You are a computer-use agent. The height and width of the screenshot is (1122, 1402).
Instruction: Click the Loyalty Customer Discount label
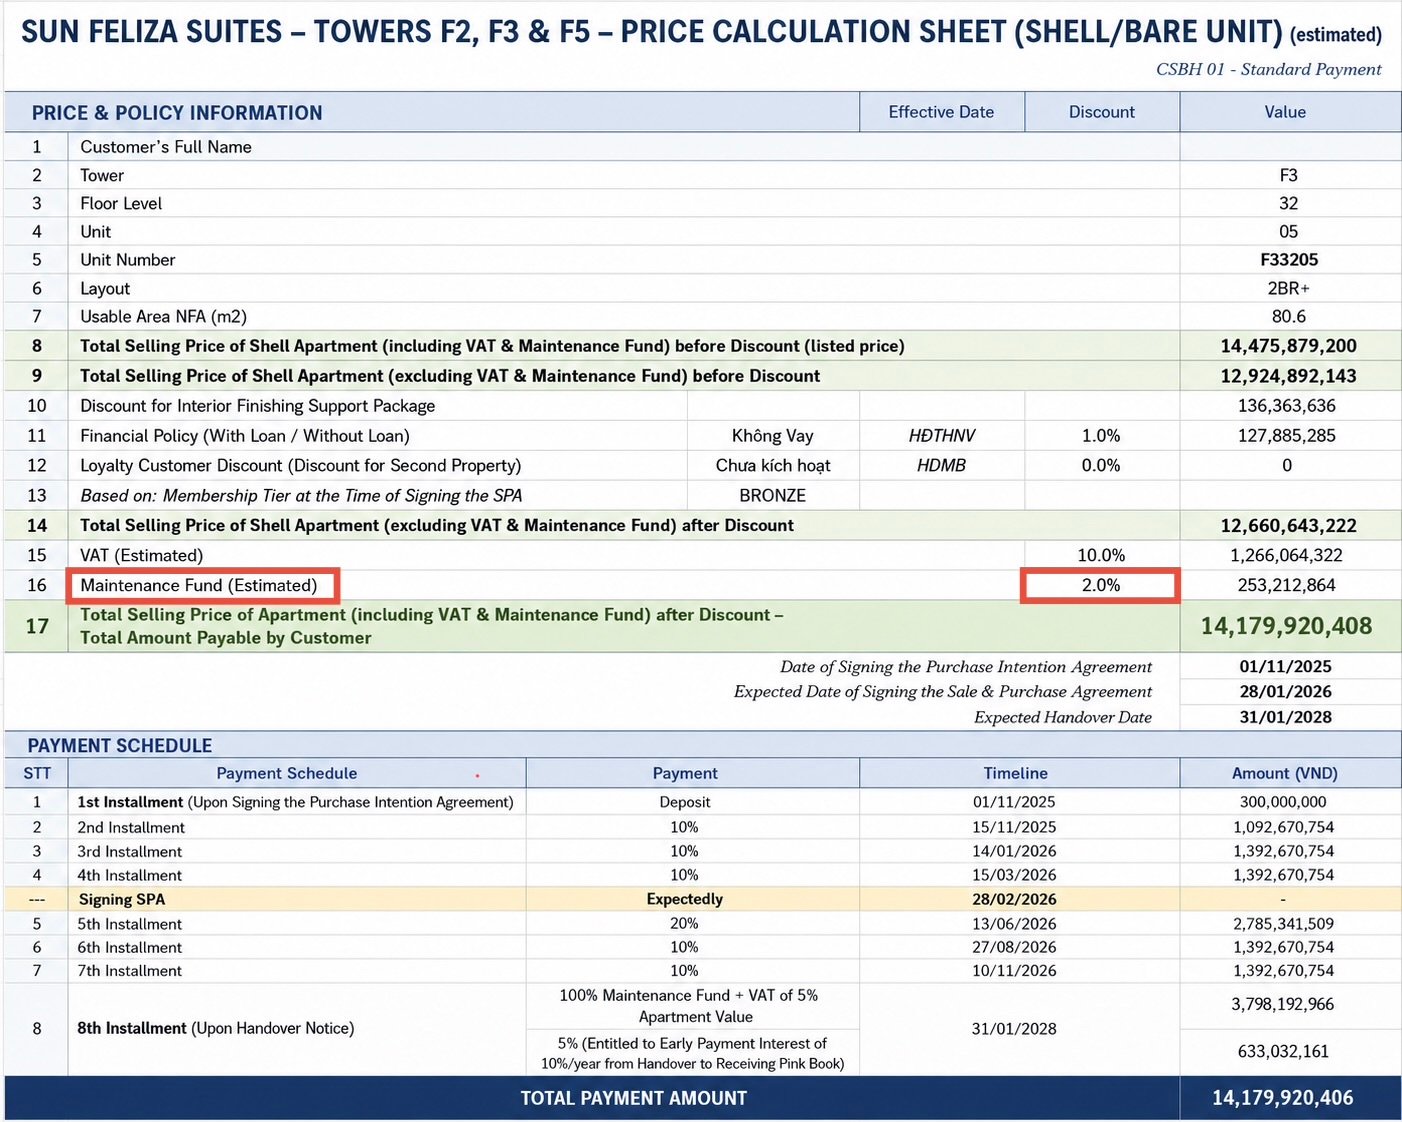coord(301,466)
